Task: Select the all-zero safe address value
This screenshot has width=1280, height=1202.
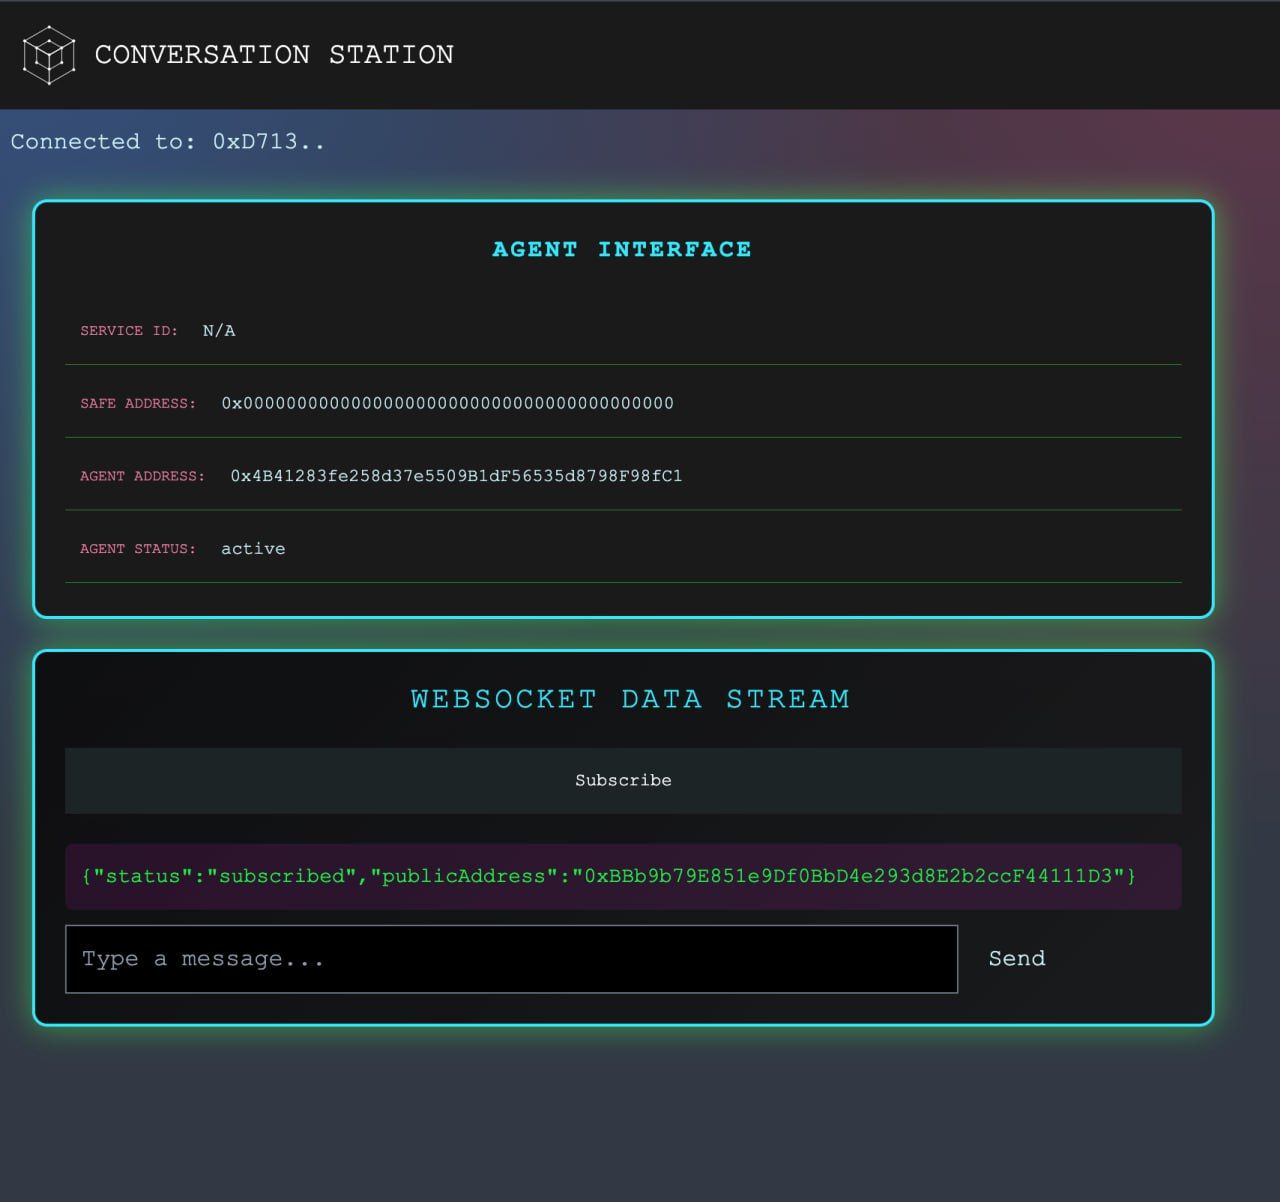Action: (448, 403)
